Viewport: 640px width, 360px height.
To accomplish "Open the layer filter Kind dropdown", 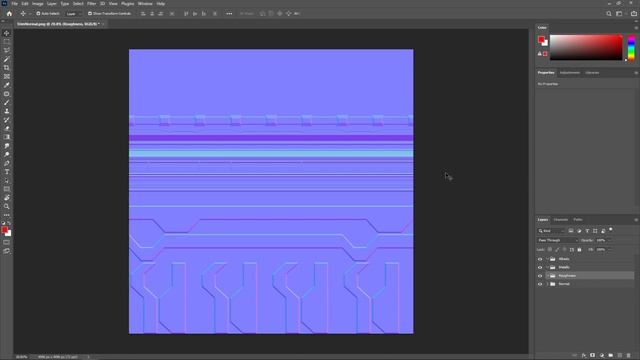I will point(551,231).
